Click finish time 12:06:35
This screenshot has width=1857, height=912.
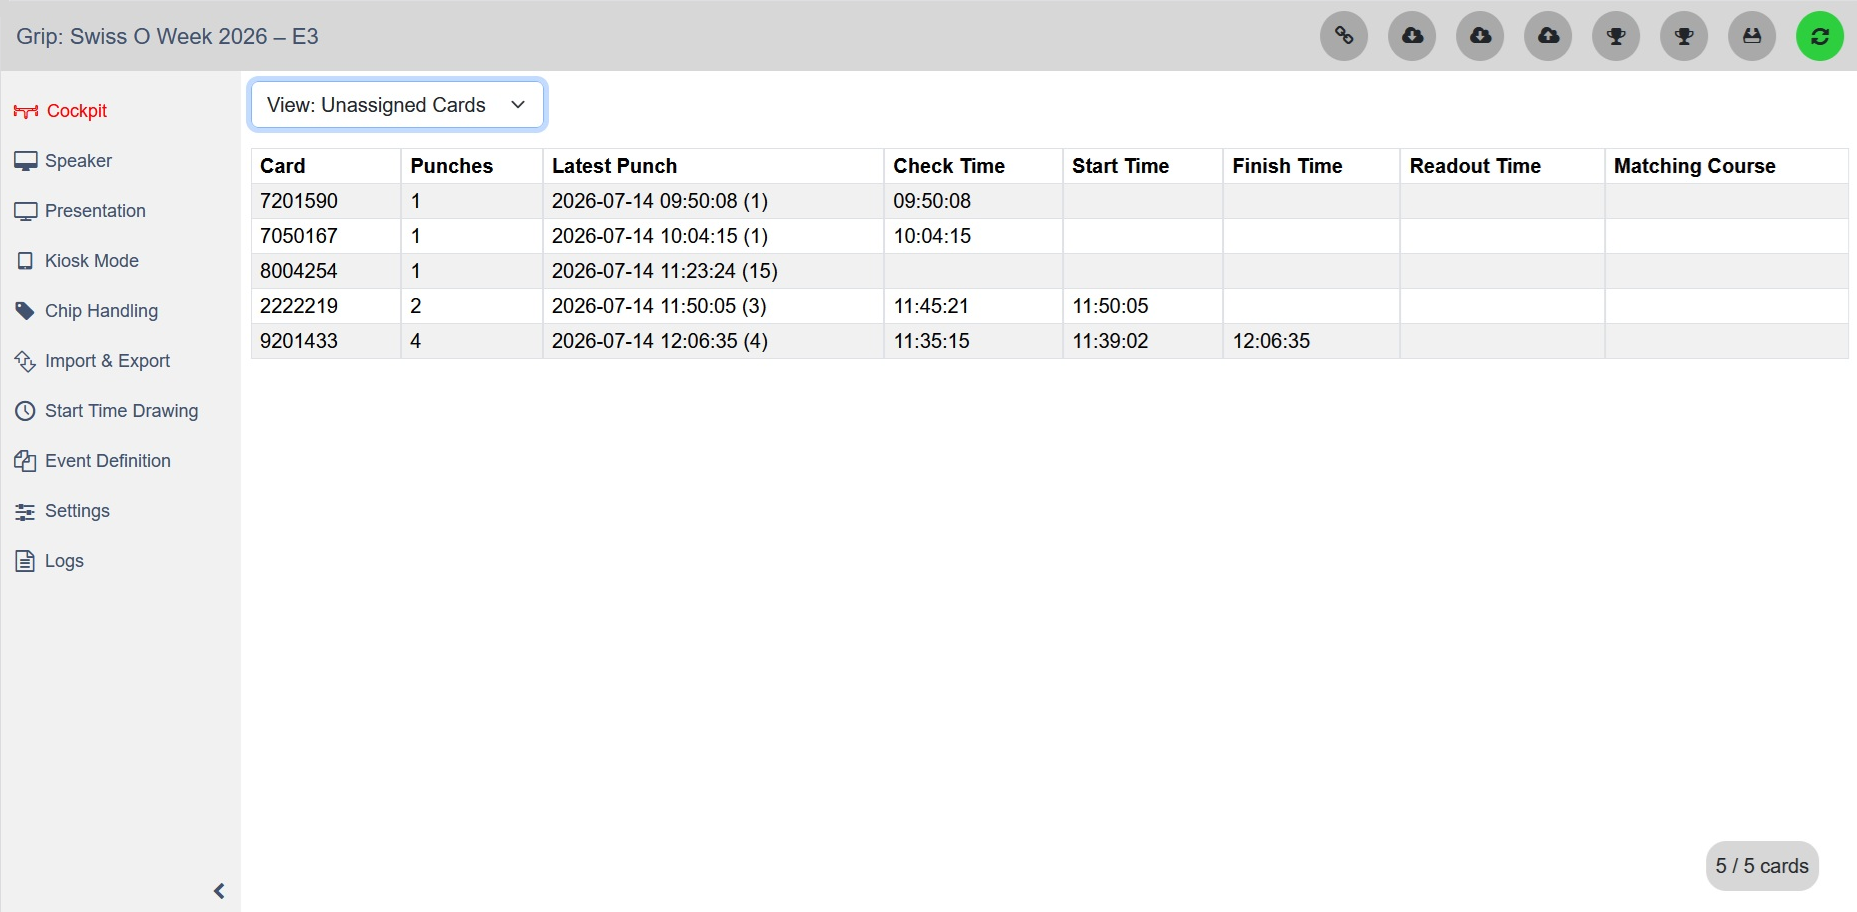1271,341
